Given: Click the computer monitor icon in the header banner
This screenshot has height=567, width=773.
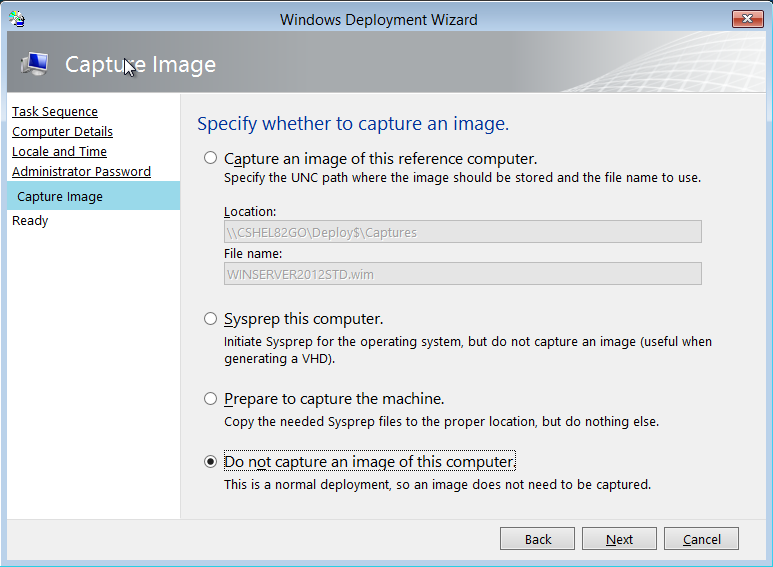Looking at the screenshot, I should click(33, 64).
